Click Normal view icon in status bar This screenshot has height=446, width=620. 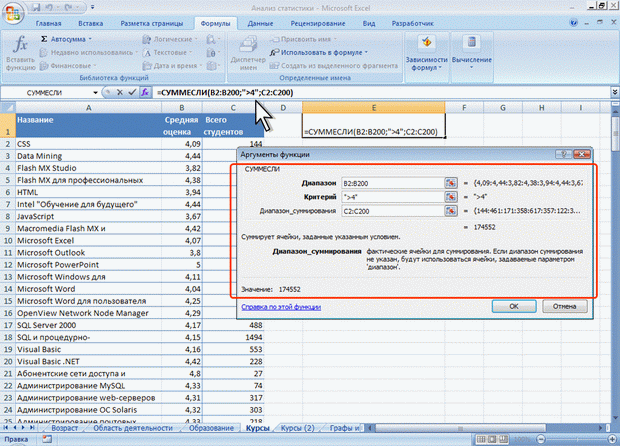click(x=481, y=439)
